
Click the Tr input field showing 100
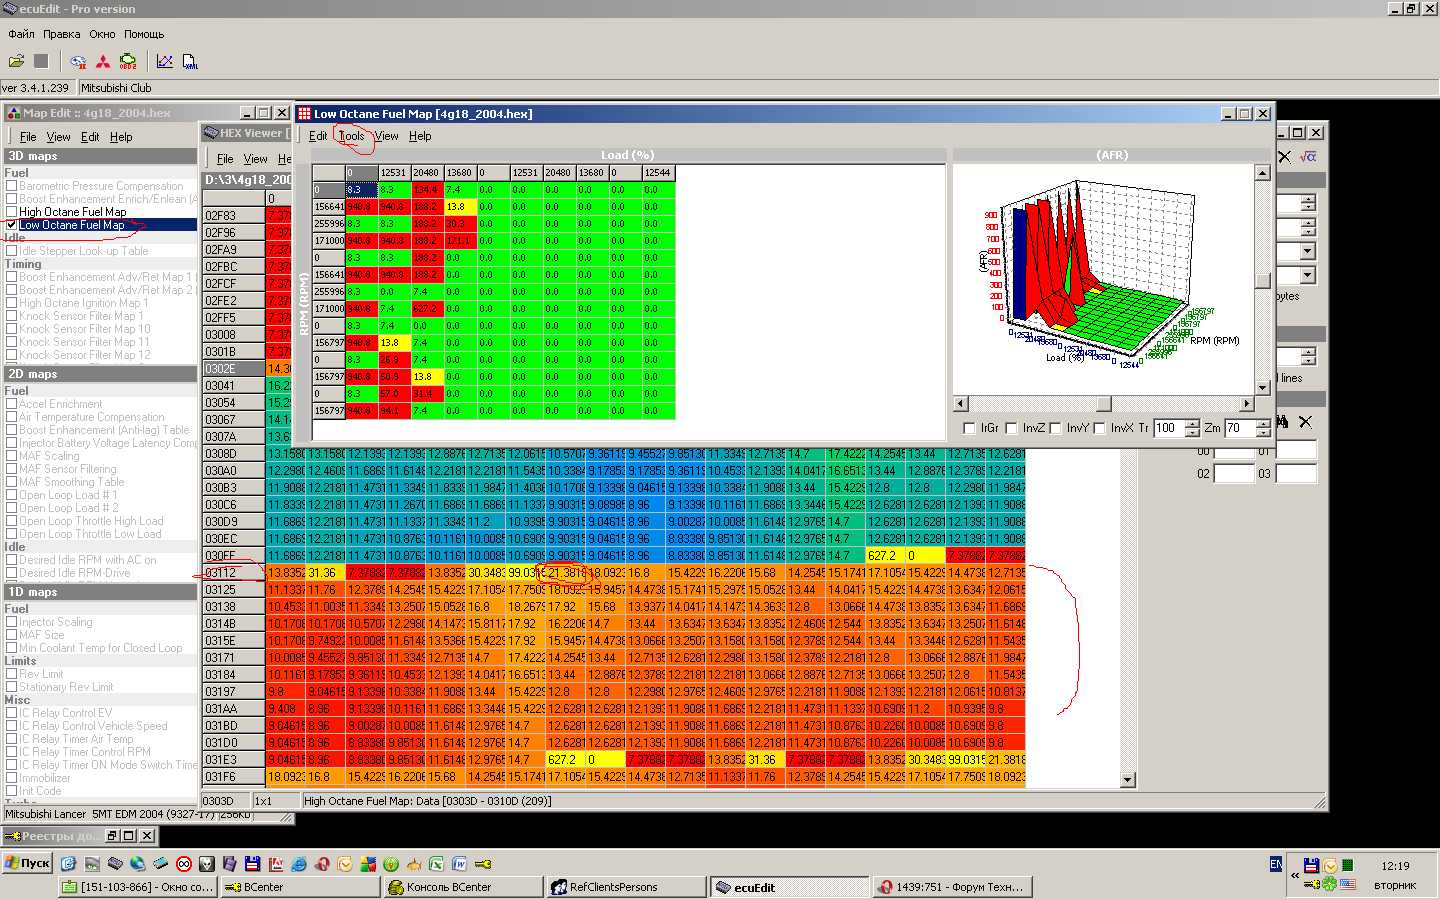pos(1168,428)
